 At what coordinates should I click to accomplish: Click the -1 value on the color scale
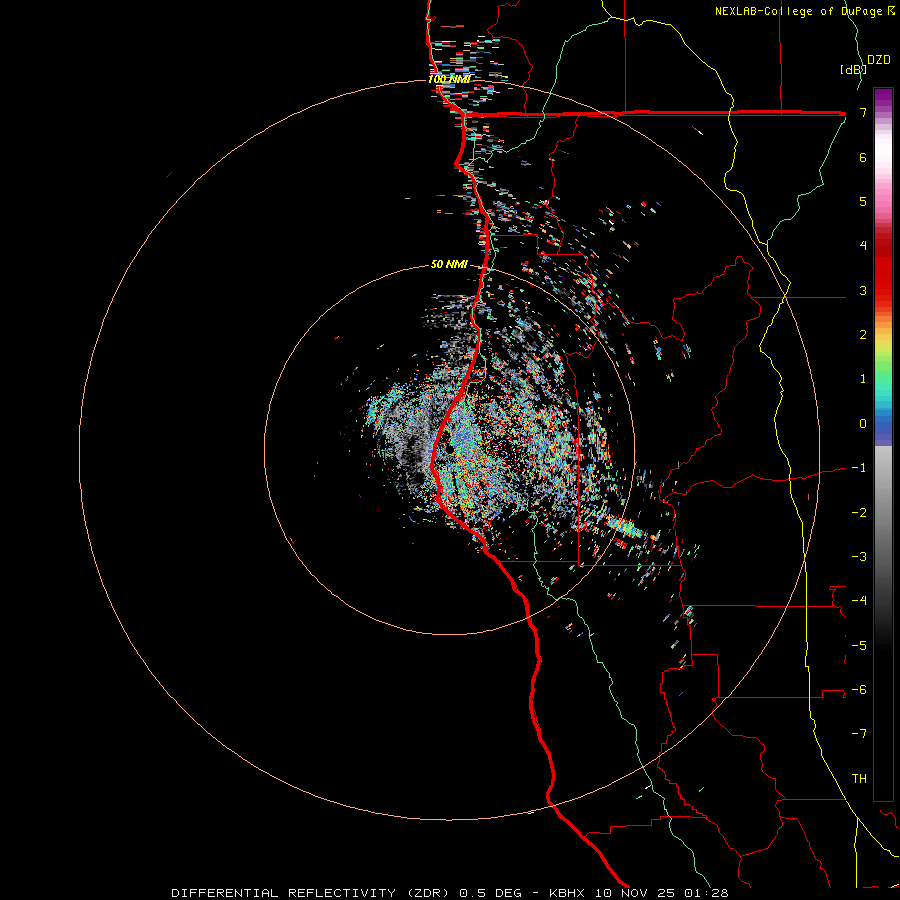[x=859, y=468]
